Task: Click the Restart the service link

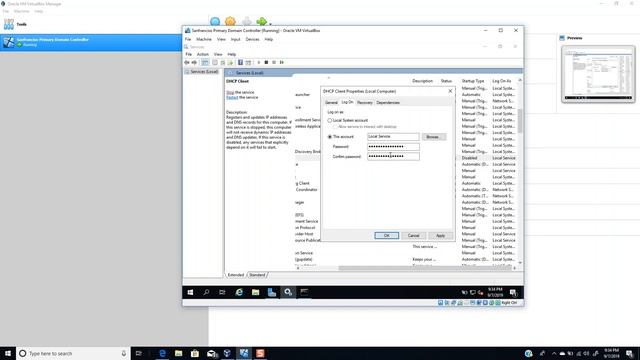Action: point(232,98)
